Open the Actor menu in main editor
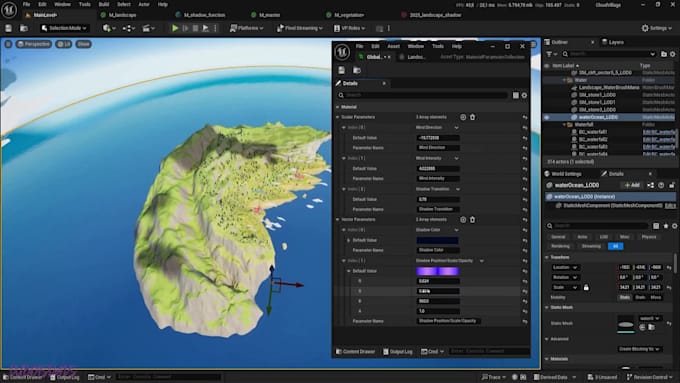This screenshot has width=680, height=383. 144,4
